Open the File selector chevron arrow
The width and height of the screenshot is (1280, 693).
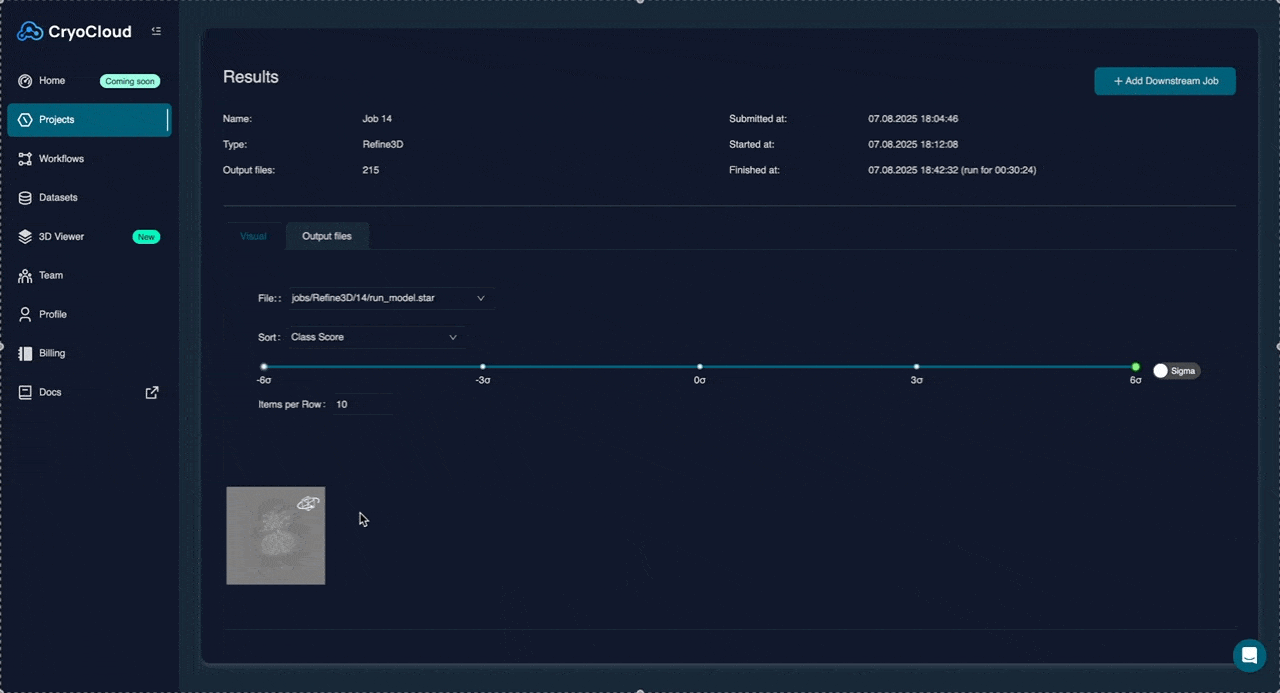tap(480, 297)
